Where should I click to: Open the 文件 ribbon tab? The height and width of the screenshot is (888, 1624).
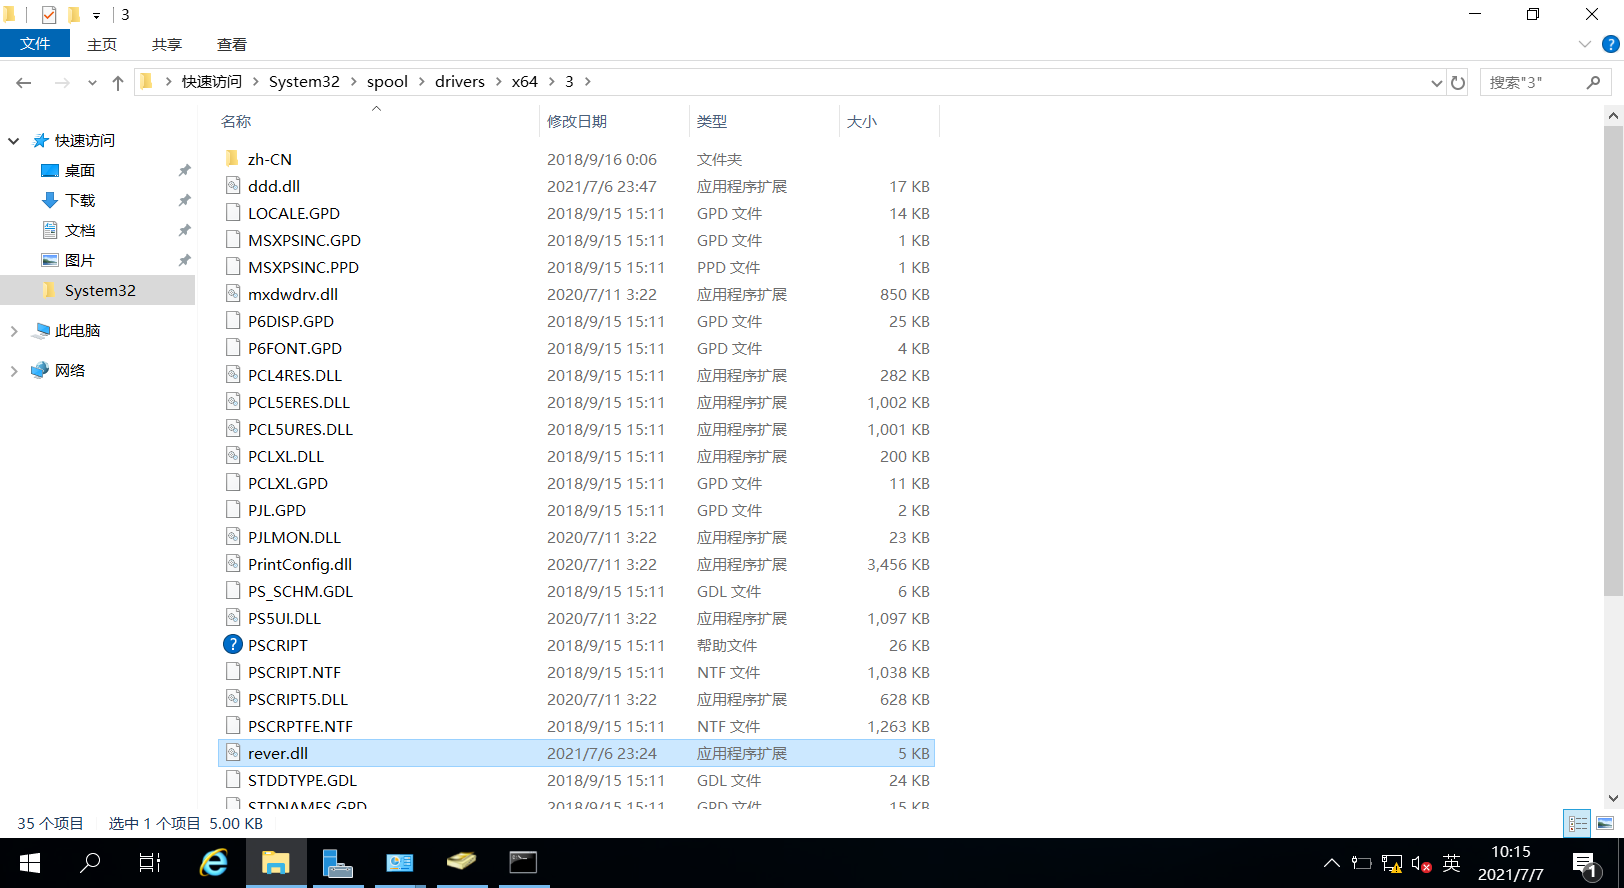pyautogui.click(x=35, y=44)
